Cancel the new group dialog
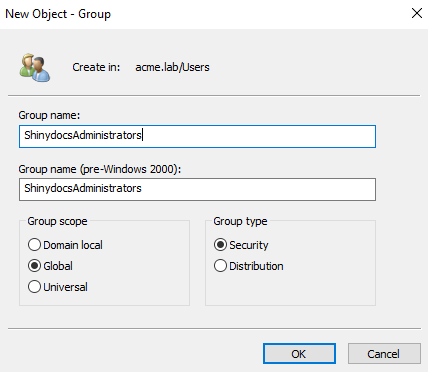The width and height of the screenshot is (428, 372). (x=384, y=354)
